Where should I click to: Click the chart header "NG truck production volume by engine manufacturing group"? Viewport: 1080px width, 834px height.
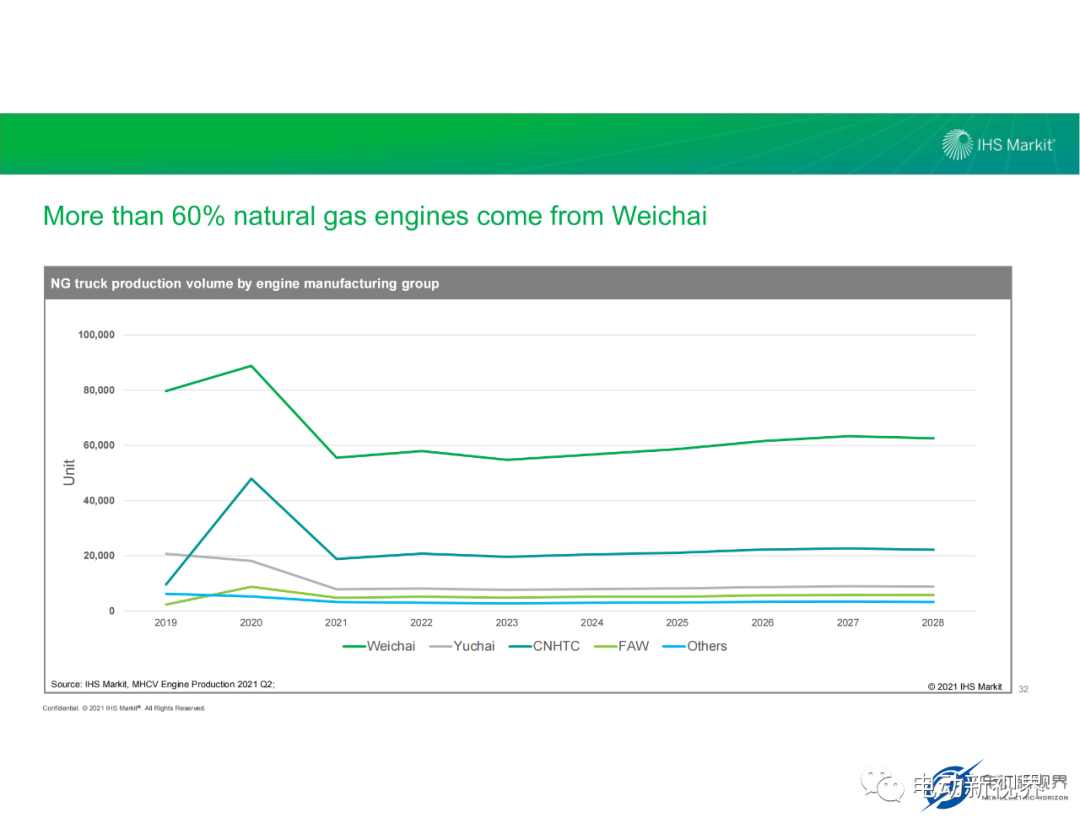[245, 284]
